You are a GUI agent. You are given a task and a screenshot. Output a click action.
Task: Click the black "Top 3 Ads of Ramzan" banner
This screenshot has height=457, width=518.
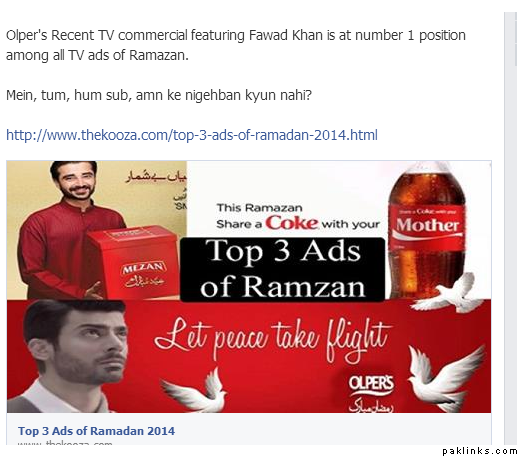pyautogui.click(x=283, y=269)
